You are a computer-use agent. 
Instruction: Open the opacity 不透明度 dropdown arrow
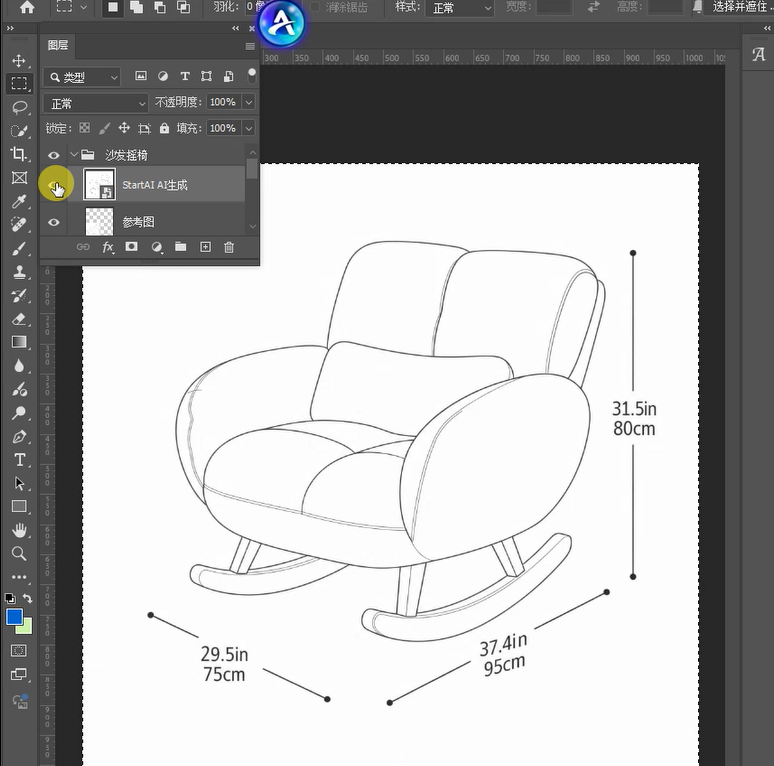(x=249, y=102)
